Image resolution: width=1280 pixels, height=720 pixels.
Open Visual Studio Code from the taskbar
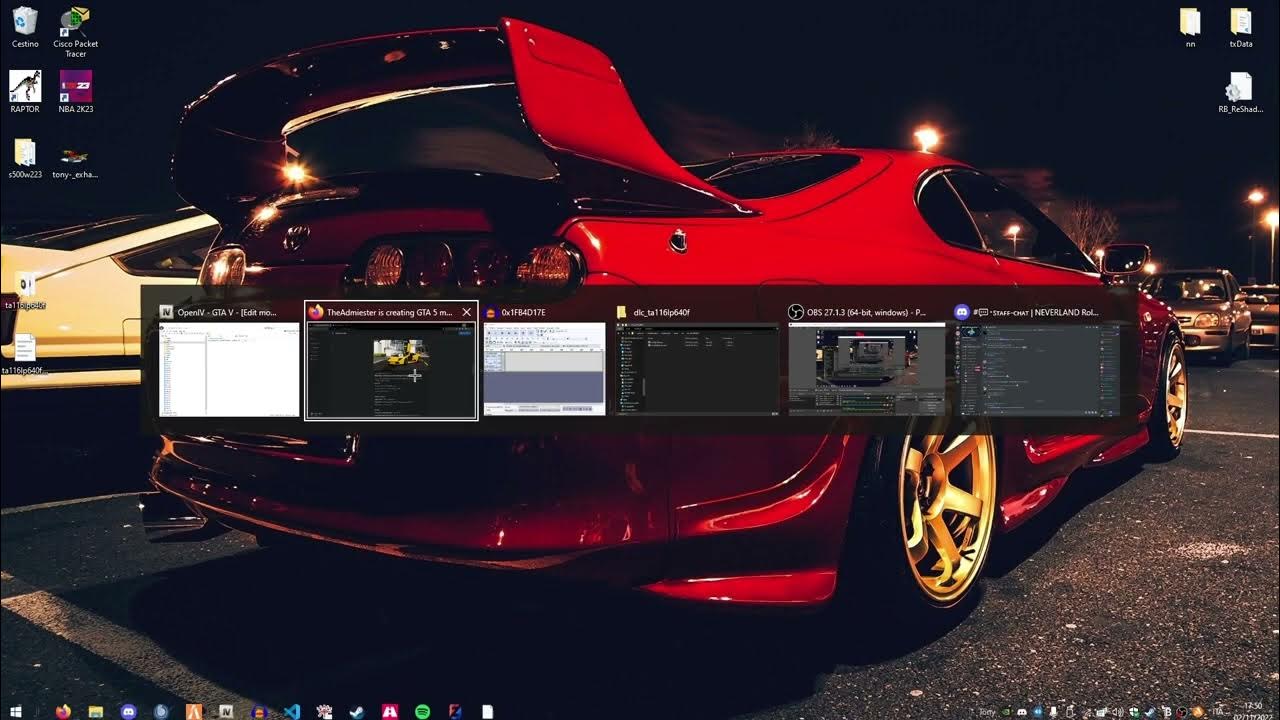292,711
